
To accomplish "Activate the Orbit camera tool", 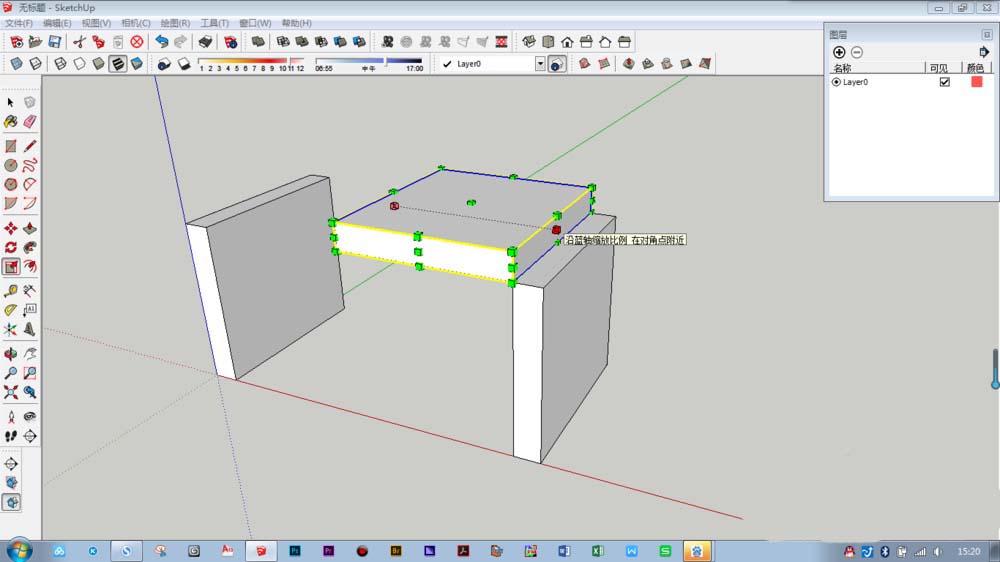I will tap(11, 353).
